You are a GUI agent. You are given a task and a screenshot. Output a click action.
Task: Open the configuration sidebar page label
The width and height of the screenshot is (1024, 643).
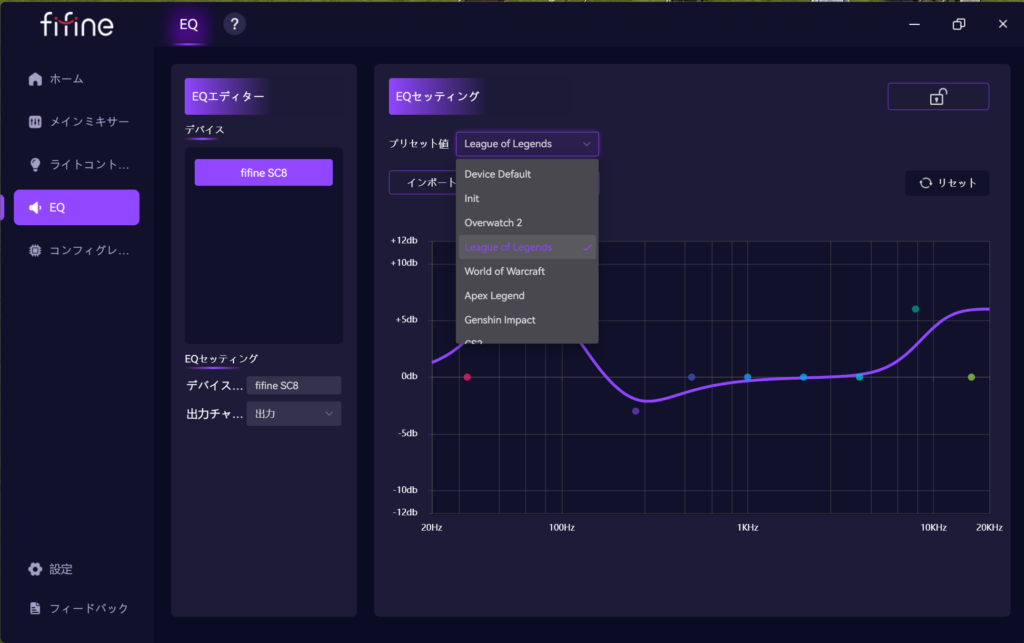pyautogui.click(x=89, y=251)
